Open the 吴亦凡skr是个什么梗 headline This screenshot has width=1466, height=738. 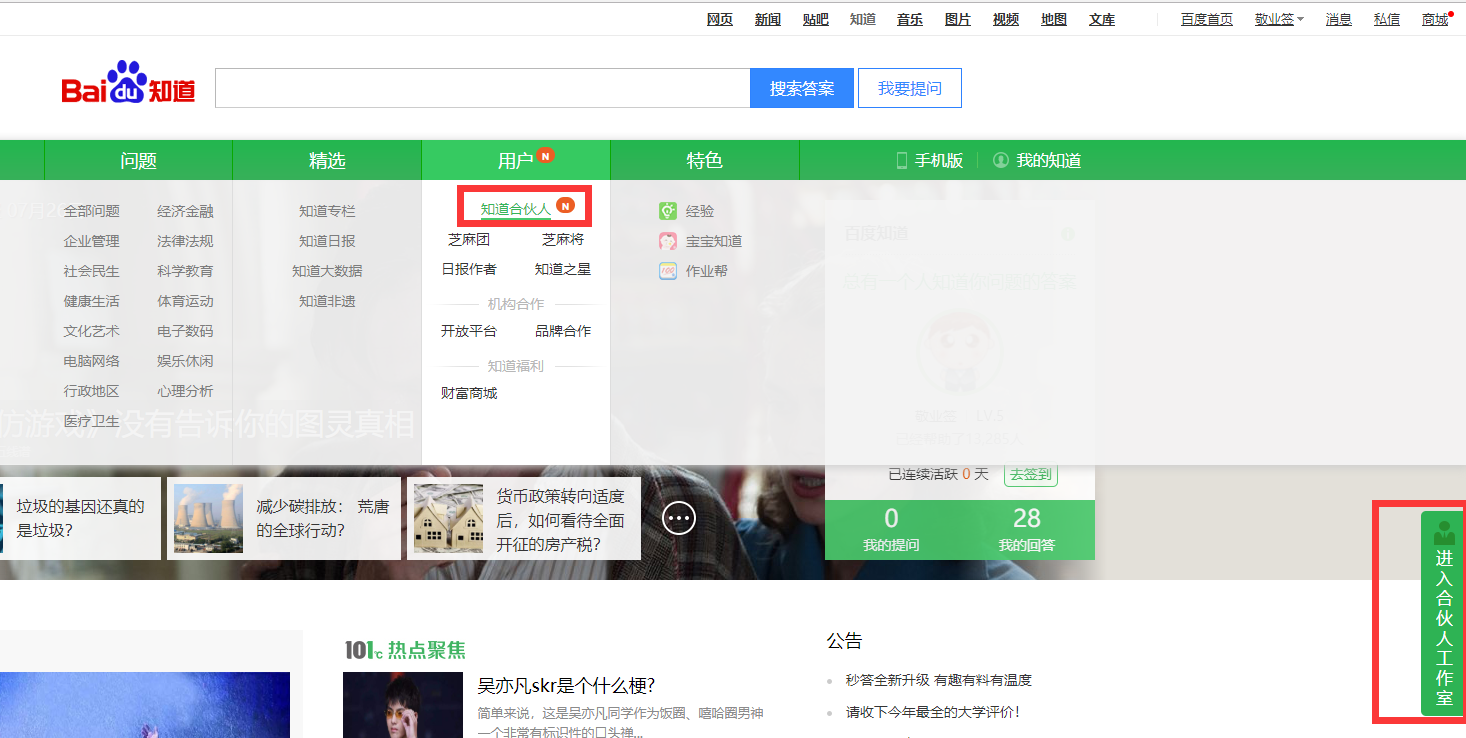pos(566,685)
